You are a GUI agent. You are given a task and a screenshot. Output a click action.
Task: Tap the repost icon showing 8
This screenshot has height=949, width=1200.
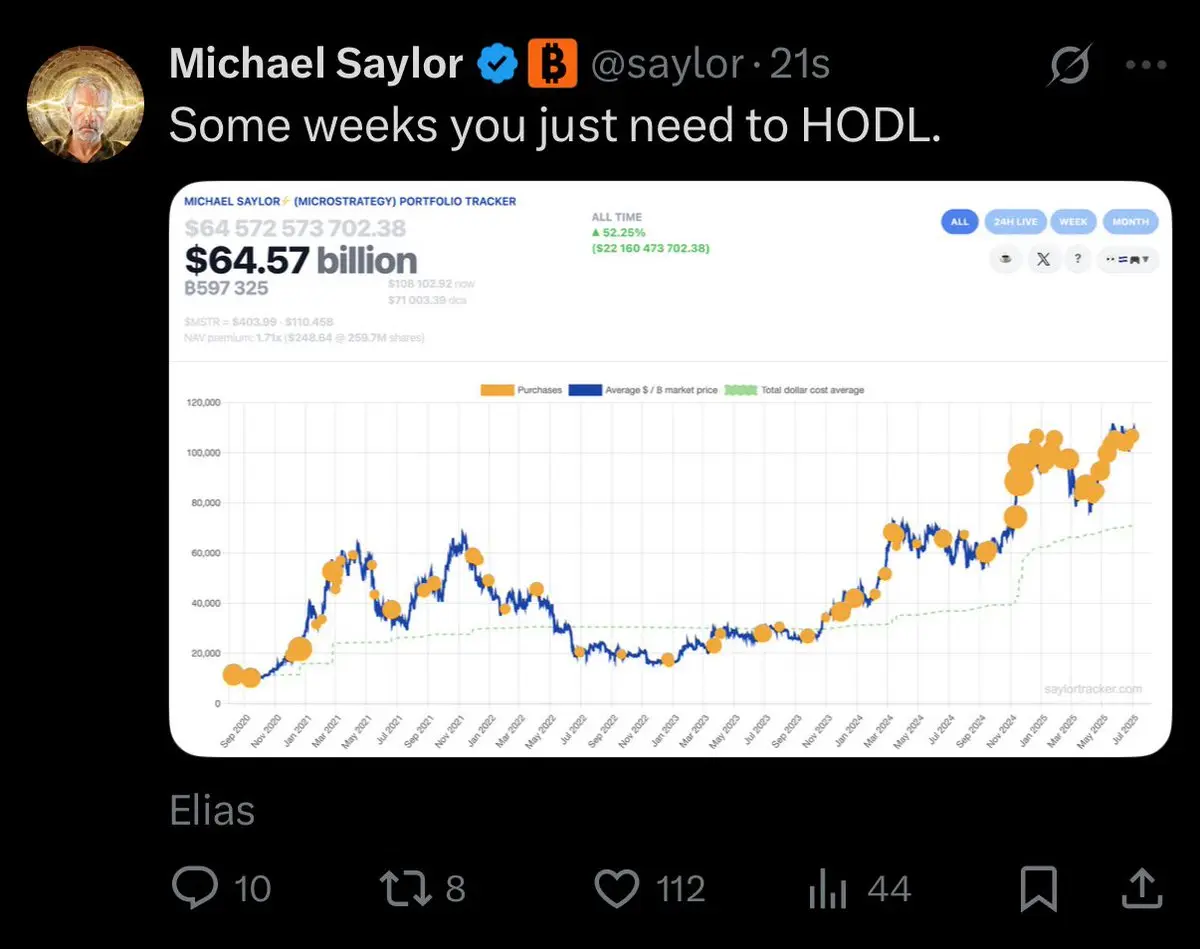(x=401, y=888)
